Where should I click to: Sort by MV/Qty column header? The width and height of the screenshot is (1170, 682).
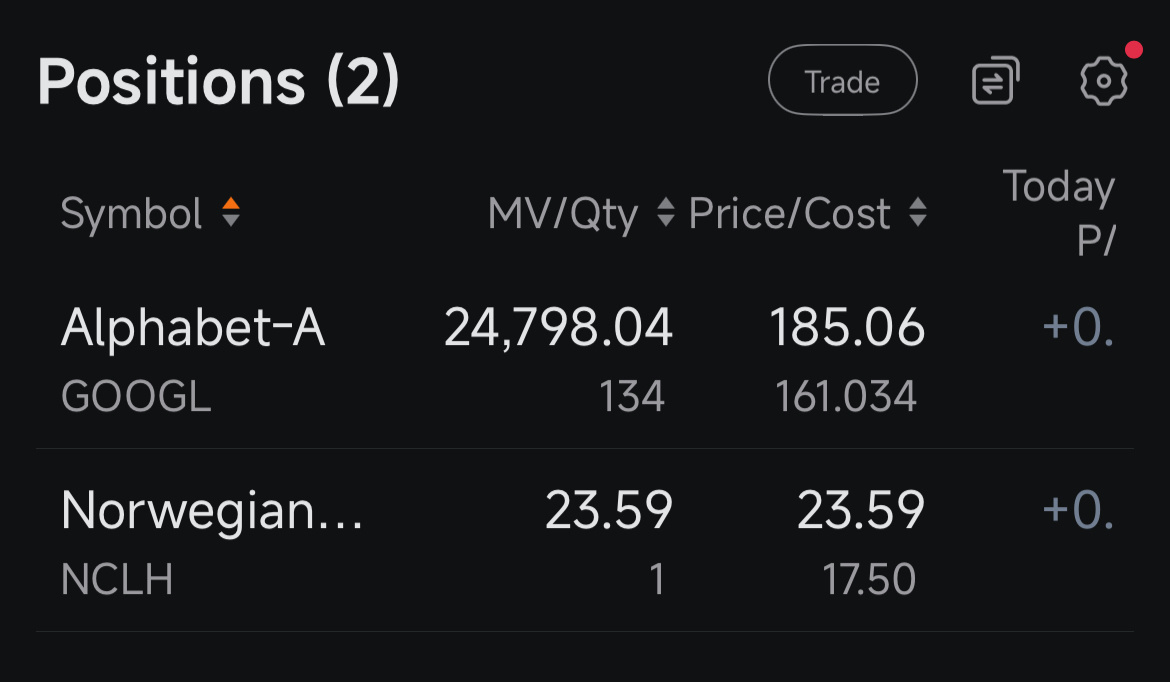click(x=562, y=213)
